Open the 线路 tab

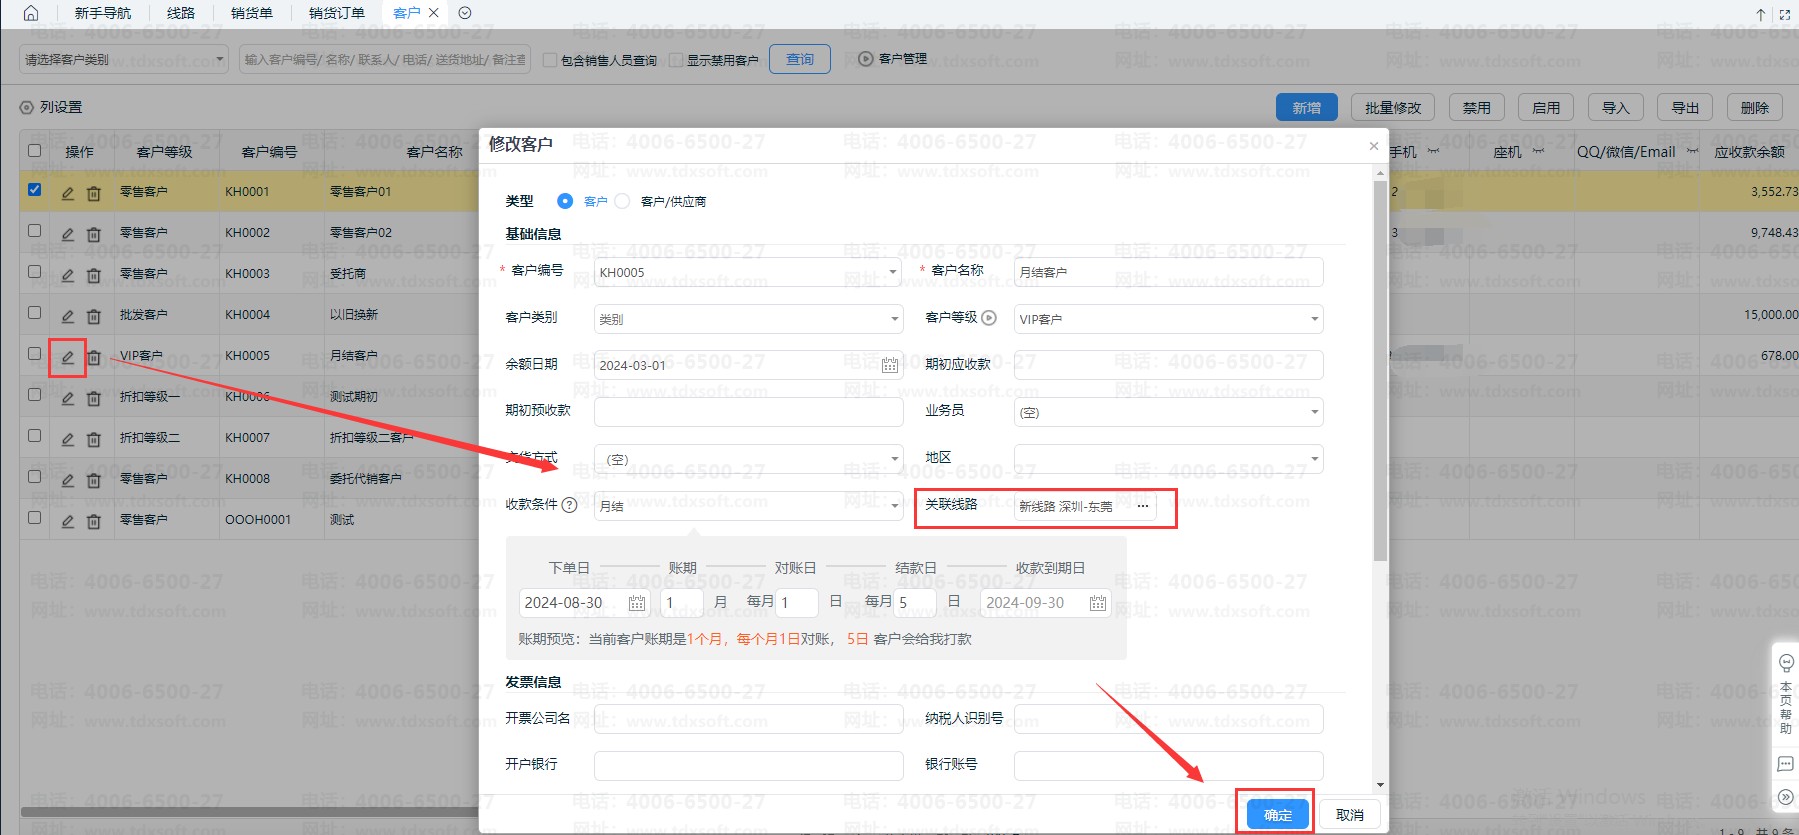181,13
